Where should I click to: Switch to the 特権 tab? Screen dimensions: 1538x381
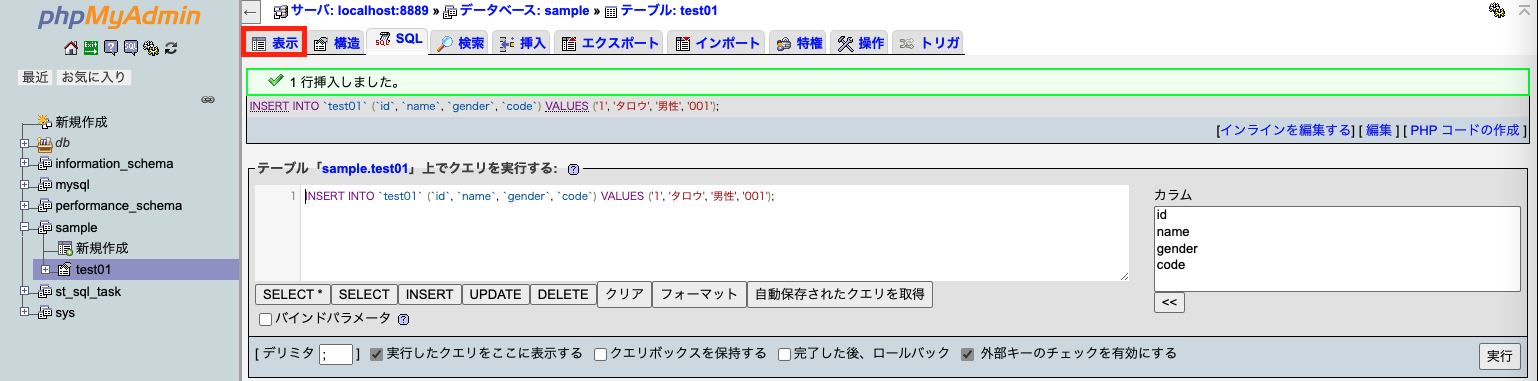798,43
